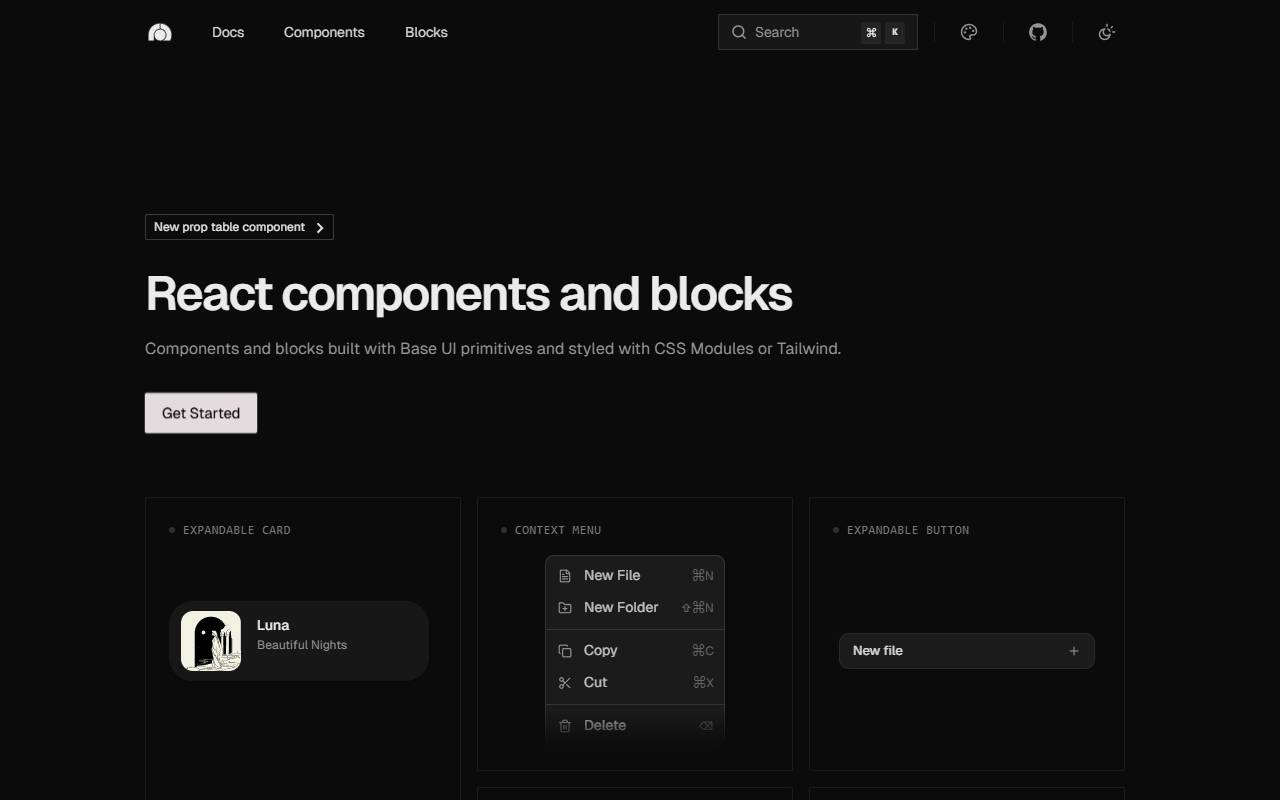1280x800 pixels.
Task: Click the site logo in the header
Action: (160, 32)
